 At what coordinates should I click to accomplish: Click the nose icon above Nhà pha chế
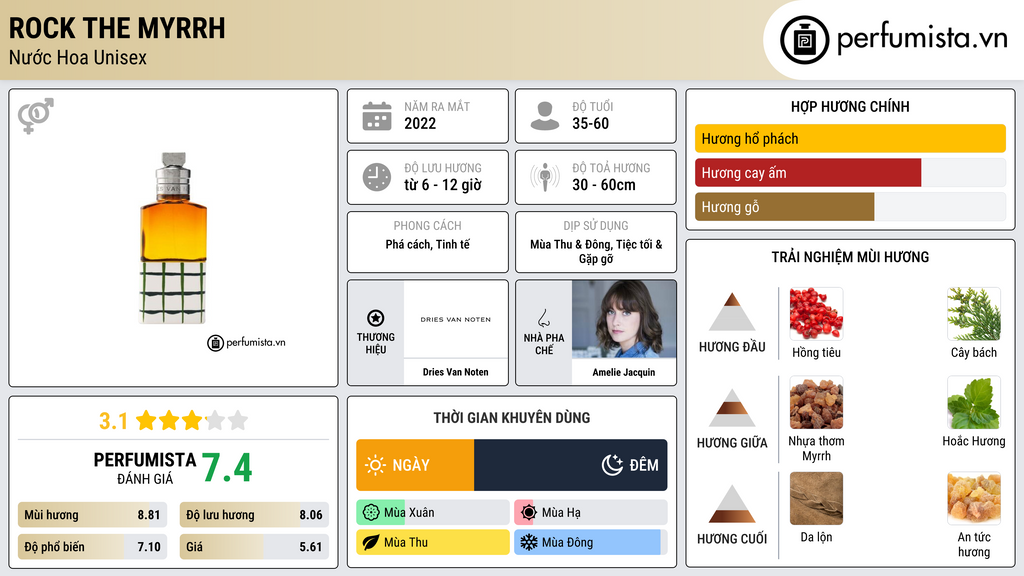pos(543,318)
